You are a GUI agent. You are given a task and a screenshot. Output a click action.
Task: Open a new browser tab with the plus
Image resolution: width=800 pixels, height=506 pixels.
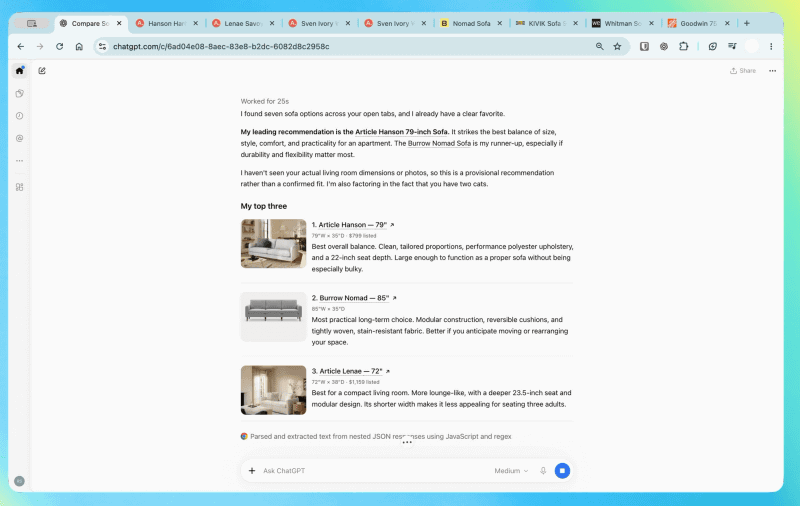(746, 23)
